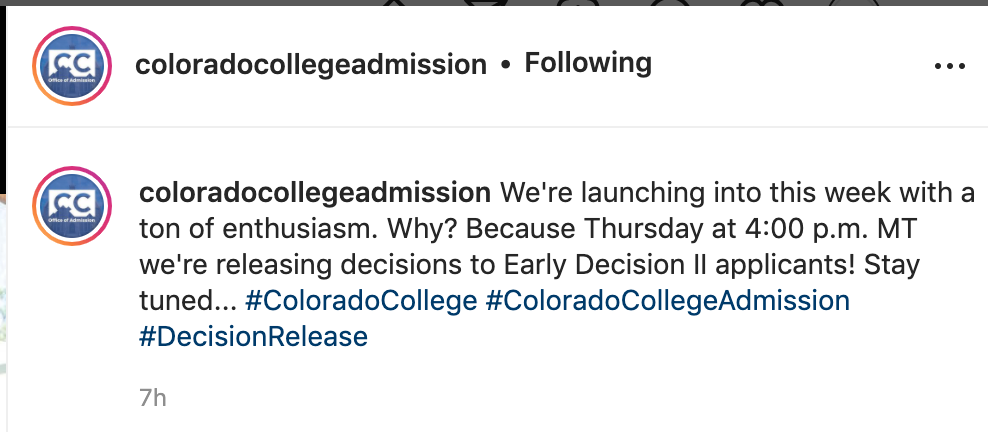Click the partially visible heart activity icon
Image resolution: width=988 pixels, height=432 pixels.
762,3
